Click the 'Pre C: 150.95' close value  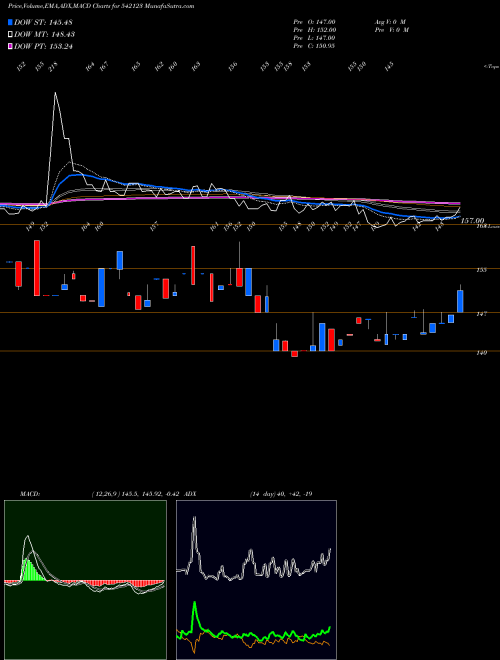click(x=314, y=46)
